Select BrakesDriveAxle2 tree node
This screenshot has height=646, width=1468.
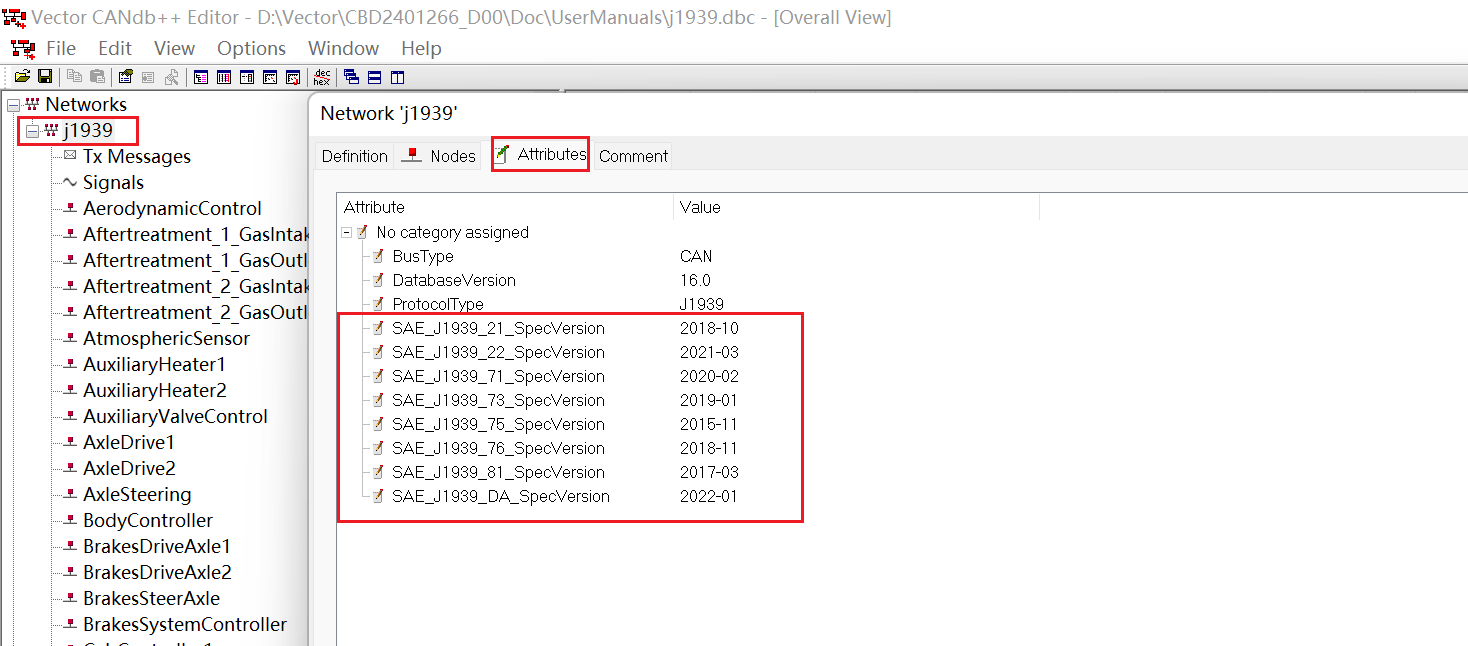pos(157,572)
